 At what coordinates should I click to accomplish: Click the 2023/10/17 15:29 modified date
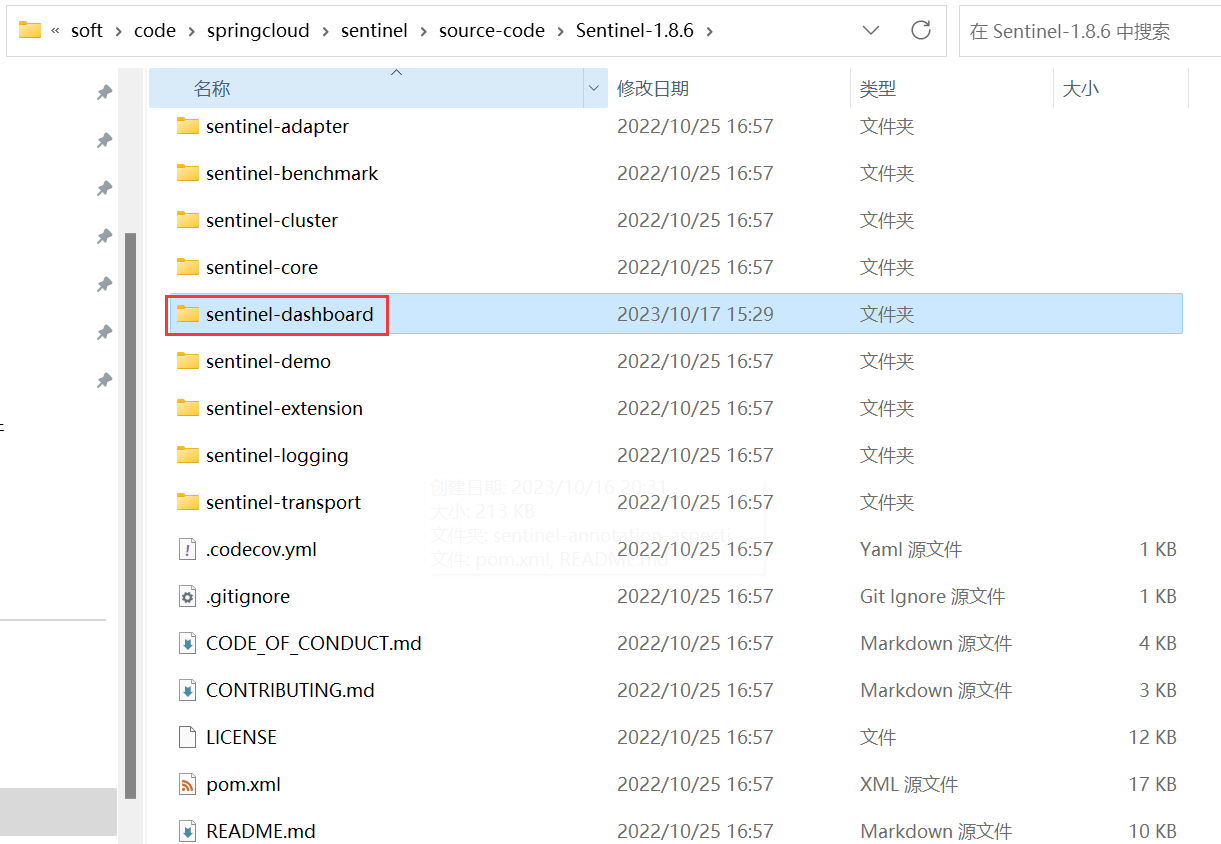695,314
